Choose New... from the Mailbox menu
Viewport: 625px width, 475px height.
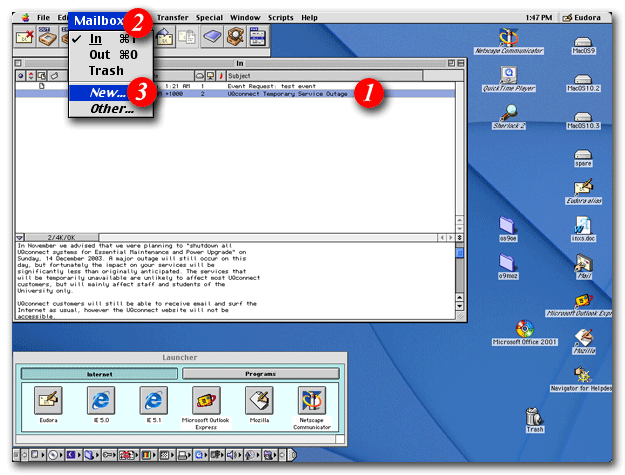pos(109,91)
